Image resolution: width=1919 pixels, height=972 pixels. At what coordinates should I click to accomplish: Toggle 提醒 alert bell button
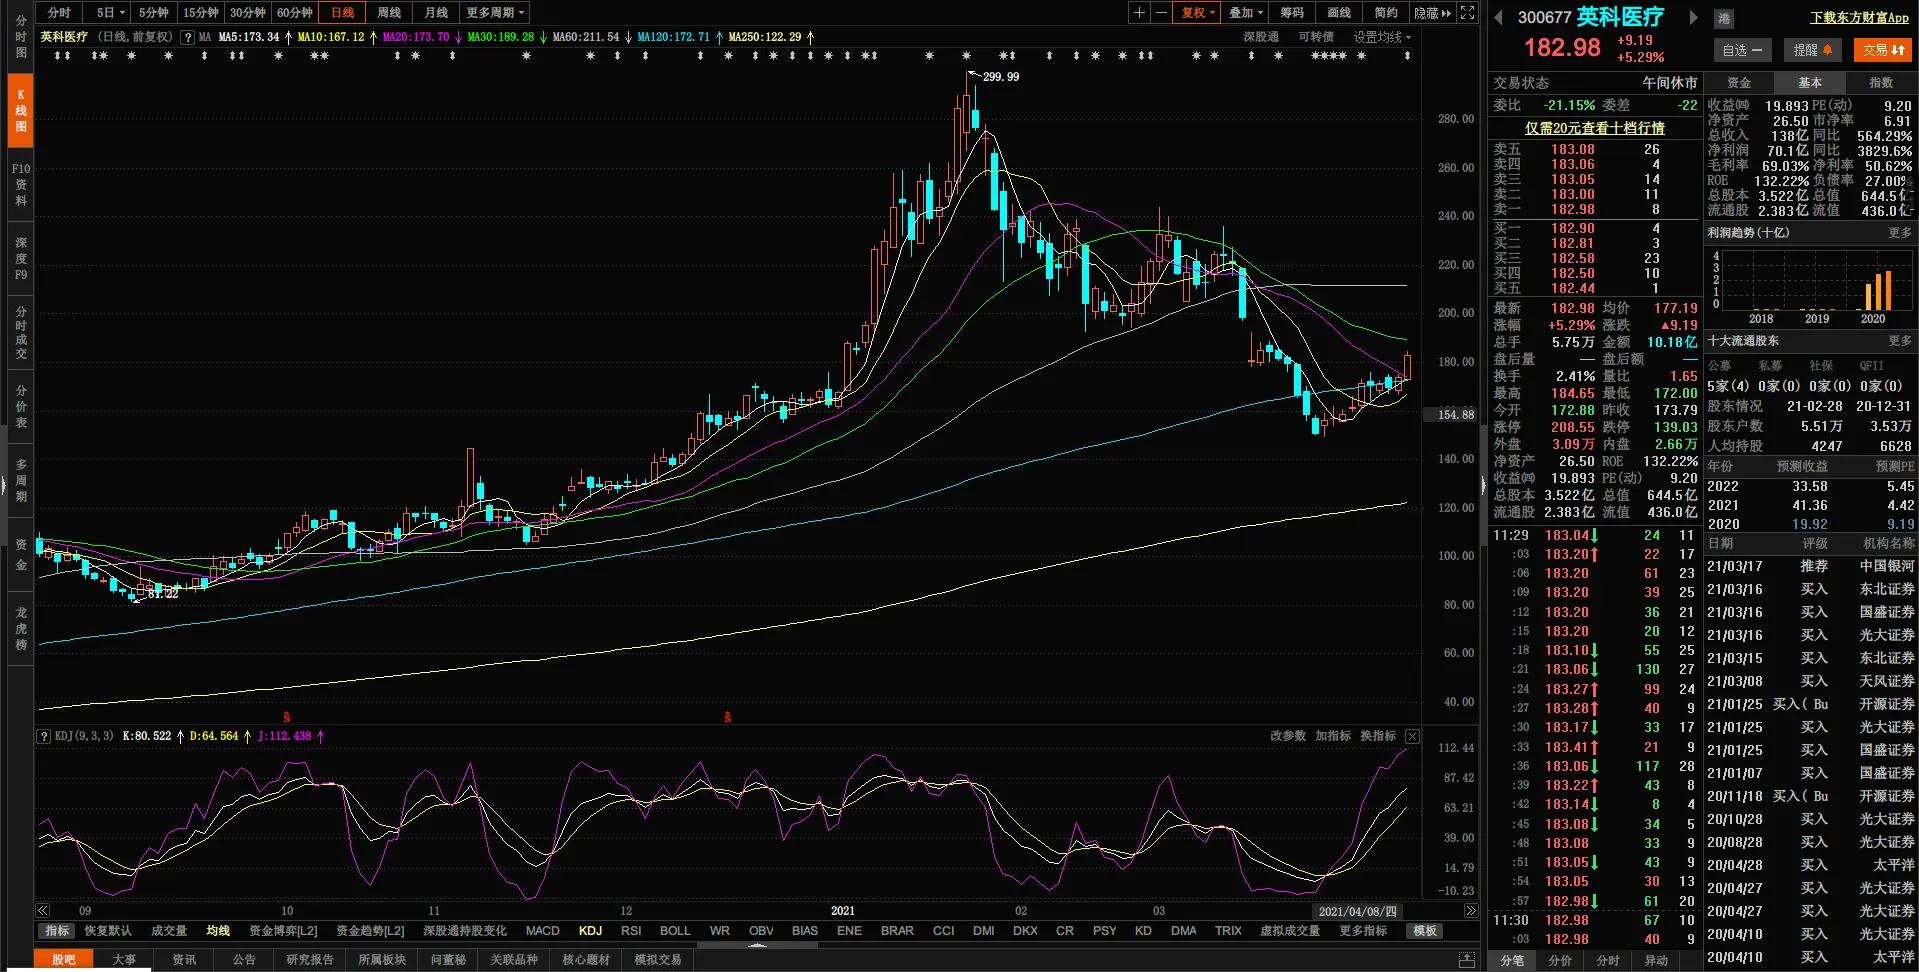(x=1812, y=50)
